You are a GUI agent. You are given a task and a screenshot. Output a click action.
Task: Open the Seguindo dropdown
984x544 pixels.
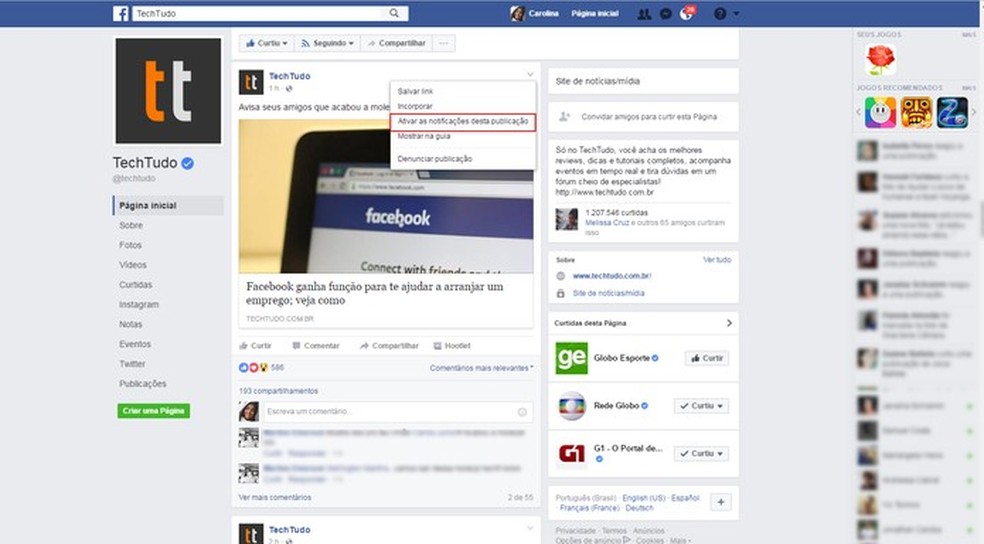tap(327, 43)
